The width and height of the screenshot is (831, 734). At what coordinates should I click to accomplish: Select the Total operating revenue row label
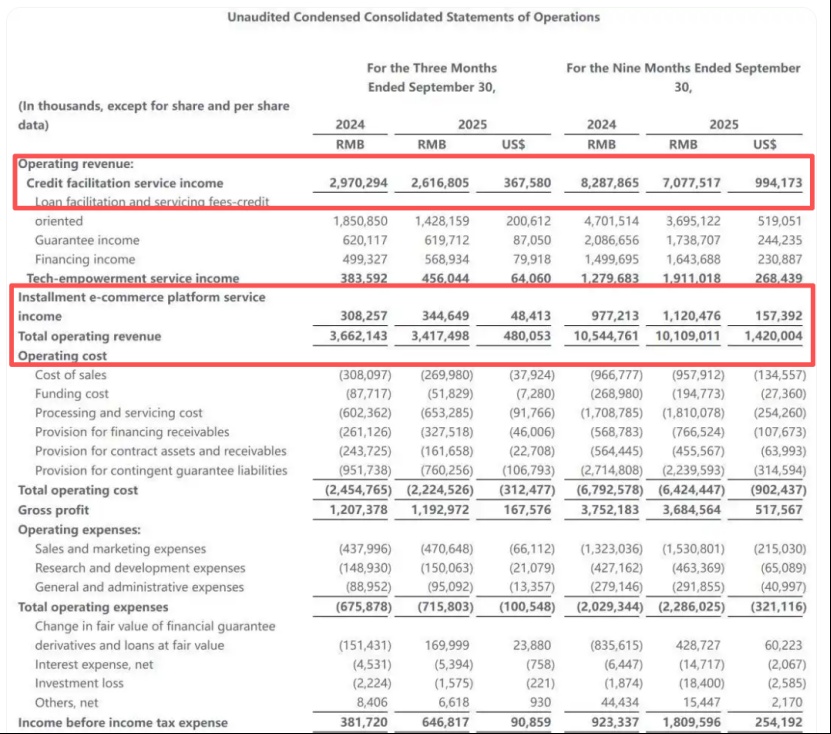[x=88, y=336]
